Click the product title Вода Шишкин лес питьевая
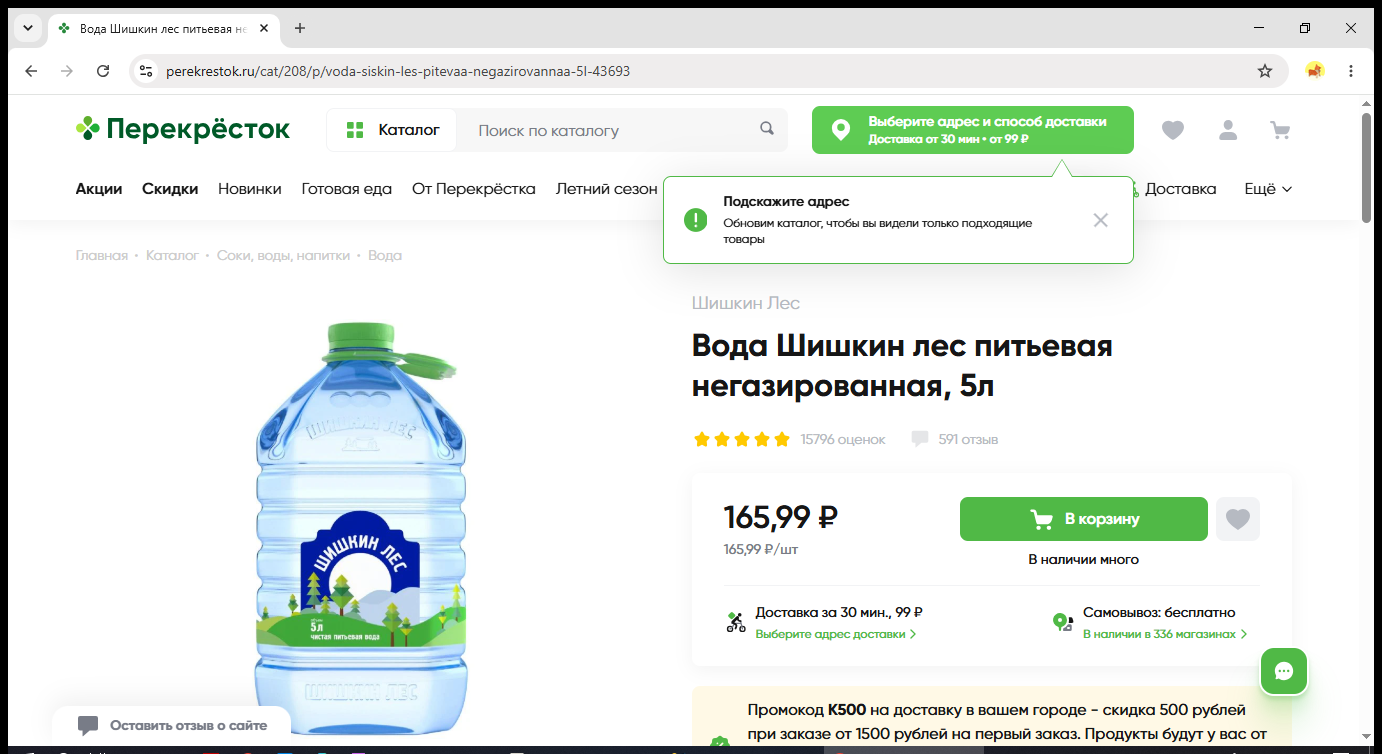 pyautogui.click(x=902, y=366)
